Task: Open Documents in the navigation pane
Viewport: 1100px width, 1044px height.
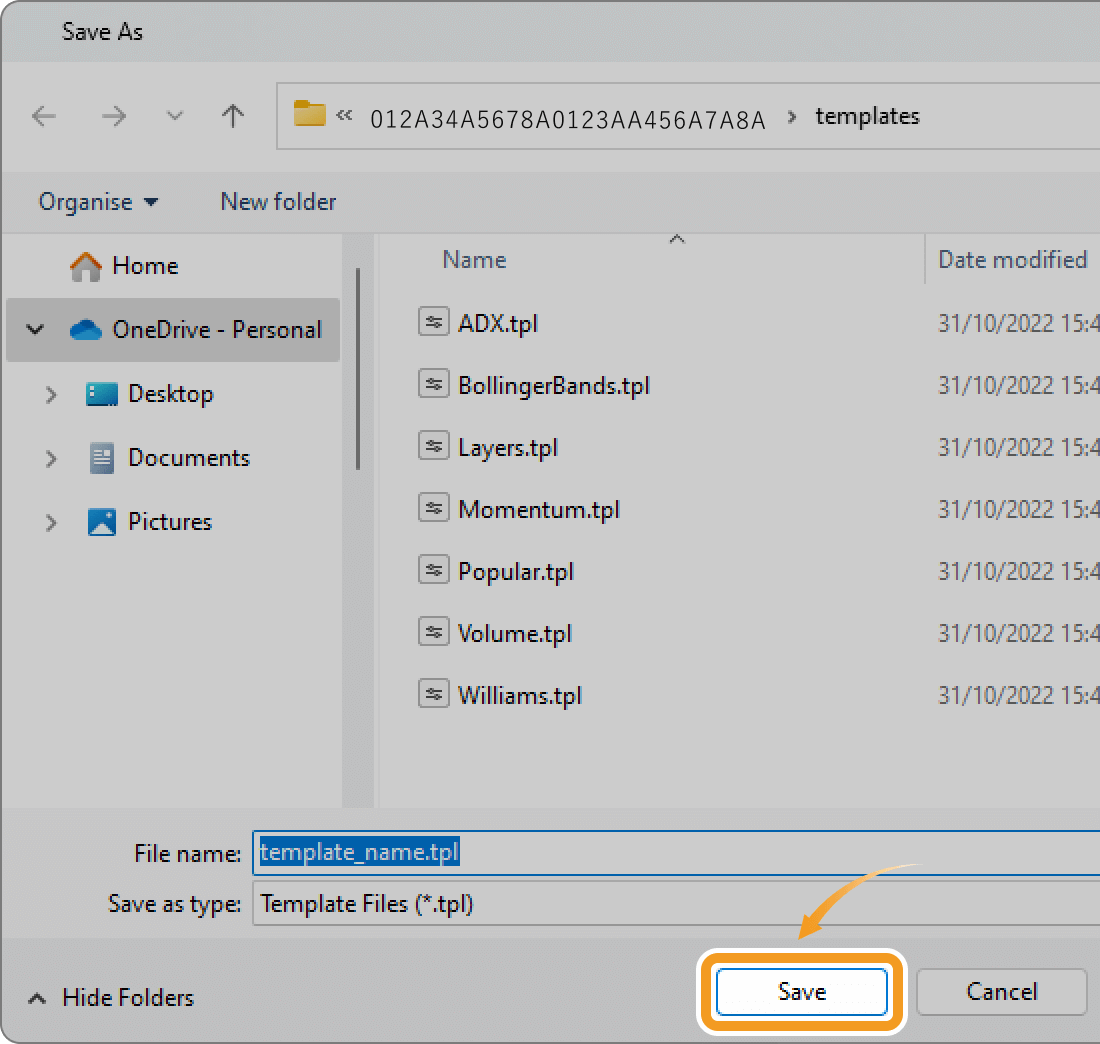Action: [x=189, y=458]
